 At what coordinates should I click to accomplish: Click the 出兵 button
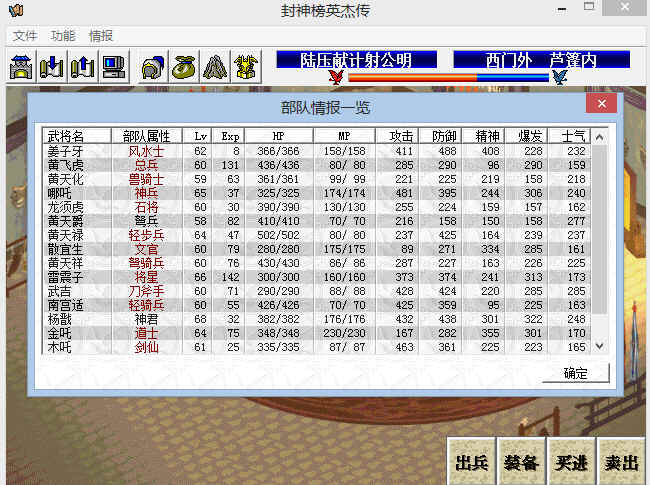pos(471,462)
